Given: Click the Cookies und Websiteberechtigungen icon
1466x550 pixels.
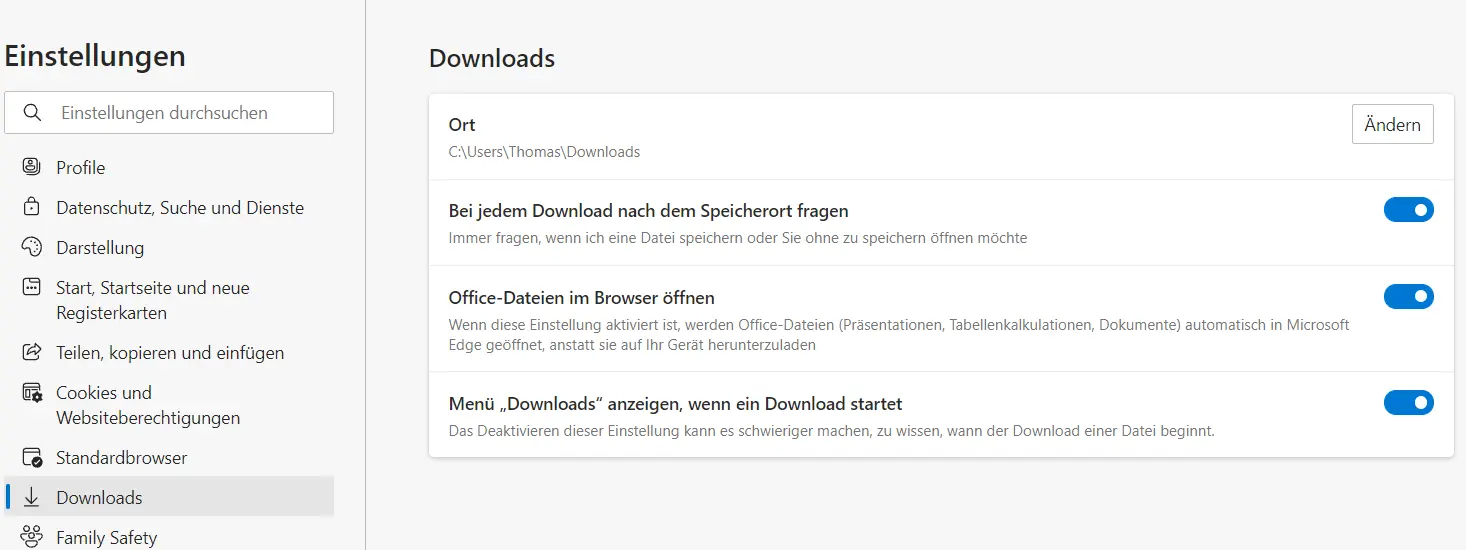Looking at the screenshot, I should [32, 393].
